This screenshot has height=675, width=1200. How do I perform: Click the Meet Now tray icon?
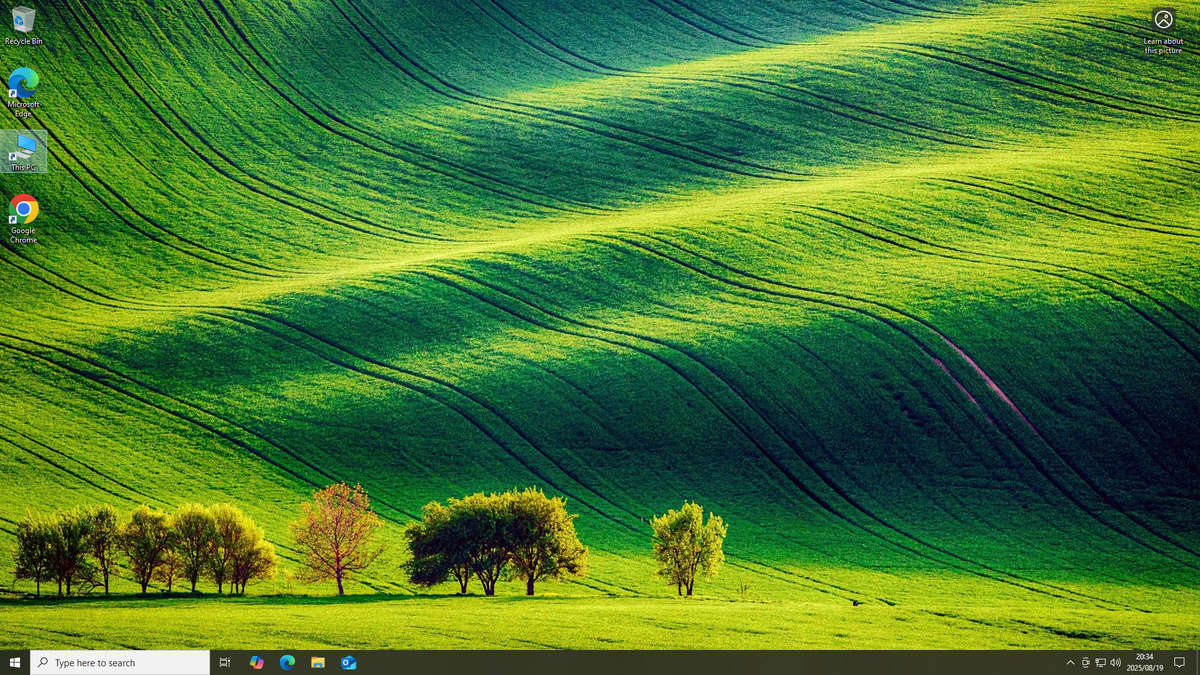coord(1085,662)
